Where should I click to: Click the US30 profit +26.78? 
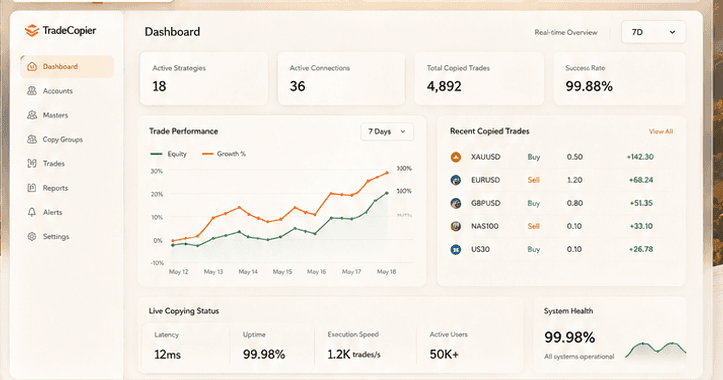coord(641,249)
